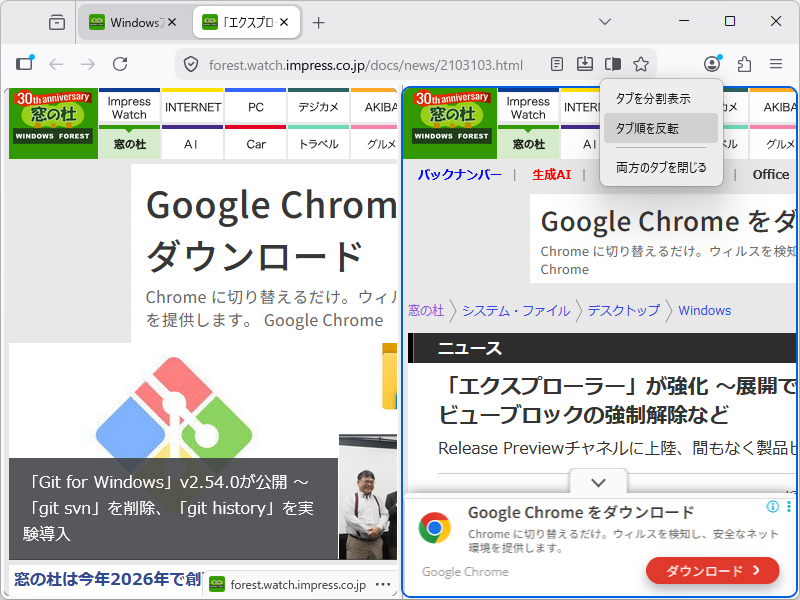Toggle the sidebar panel button

[x=25, y=63]
